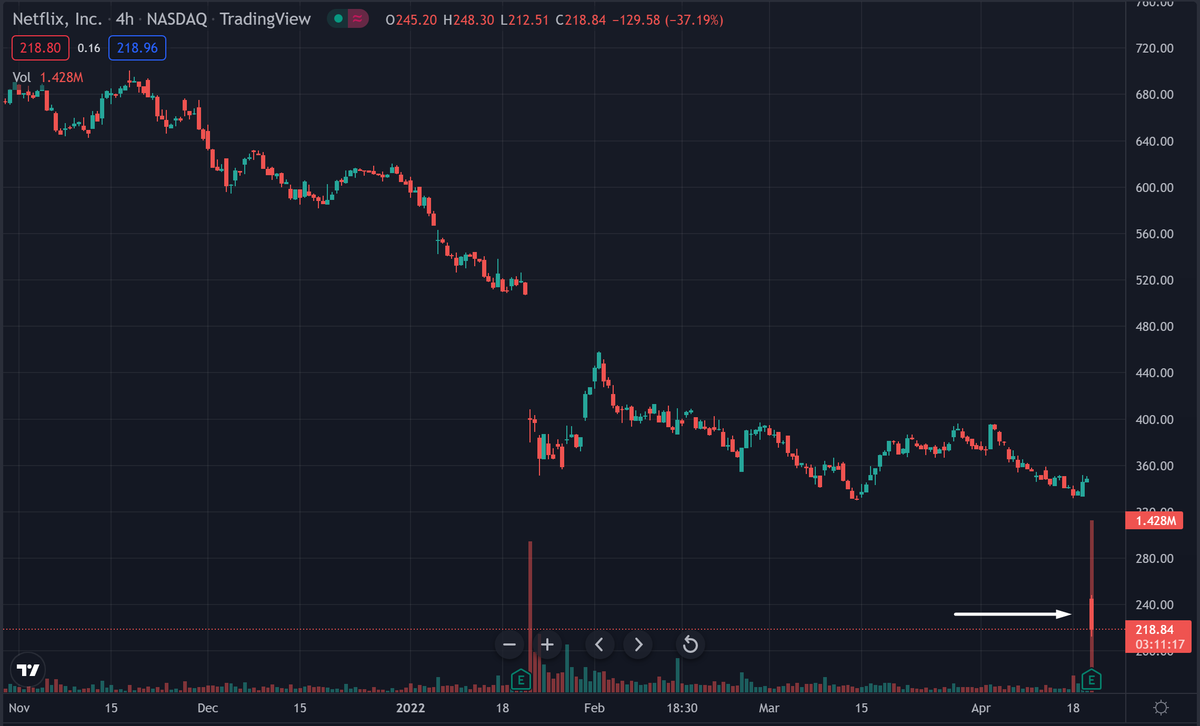Viewport: 1200px width, 726px height.
Task: Reset the chart view with the circular arrow
Action: (x=689, y=645)
